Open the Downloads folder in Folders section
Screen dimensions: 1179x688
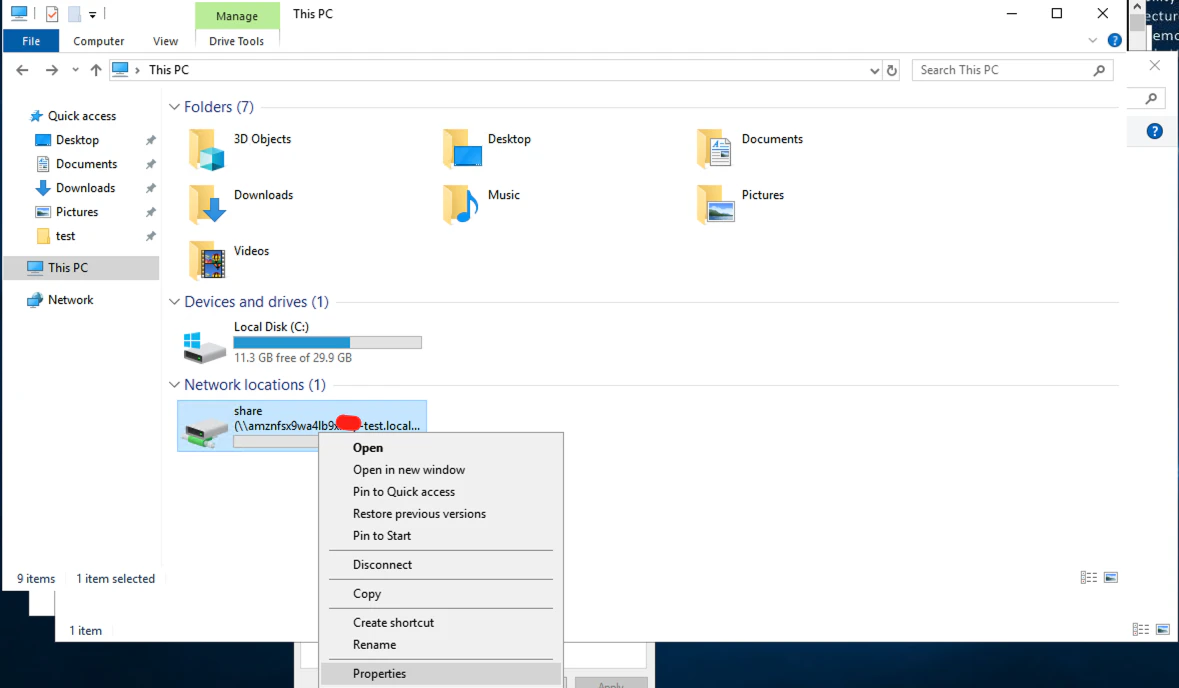pyautogui.click(x=207, y=205)
